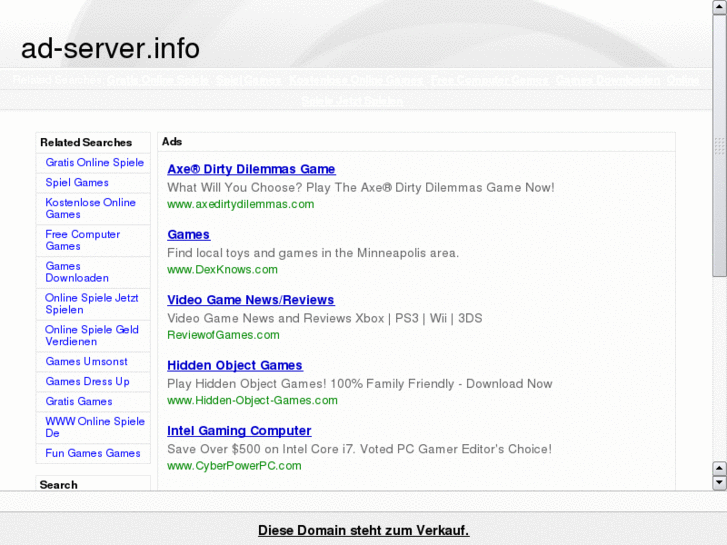The image size is (727, 545).
Task: Select Spiel Games in sidebar
Action: click(77, 182)
